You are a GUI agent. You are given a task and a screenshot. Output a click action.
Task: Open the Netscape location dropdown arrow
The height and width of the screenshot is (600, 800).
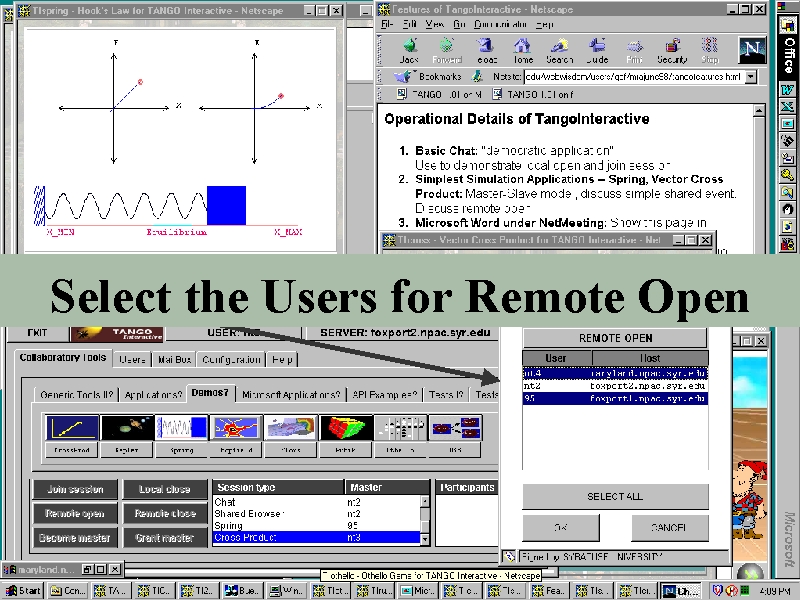(751, 77)
